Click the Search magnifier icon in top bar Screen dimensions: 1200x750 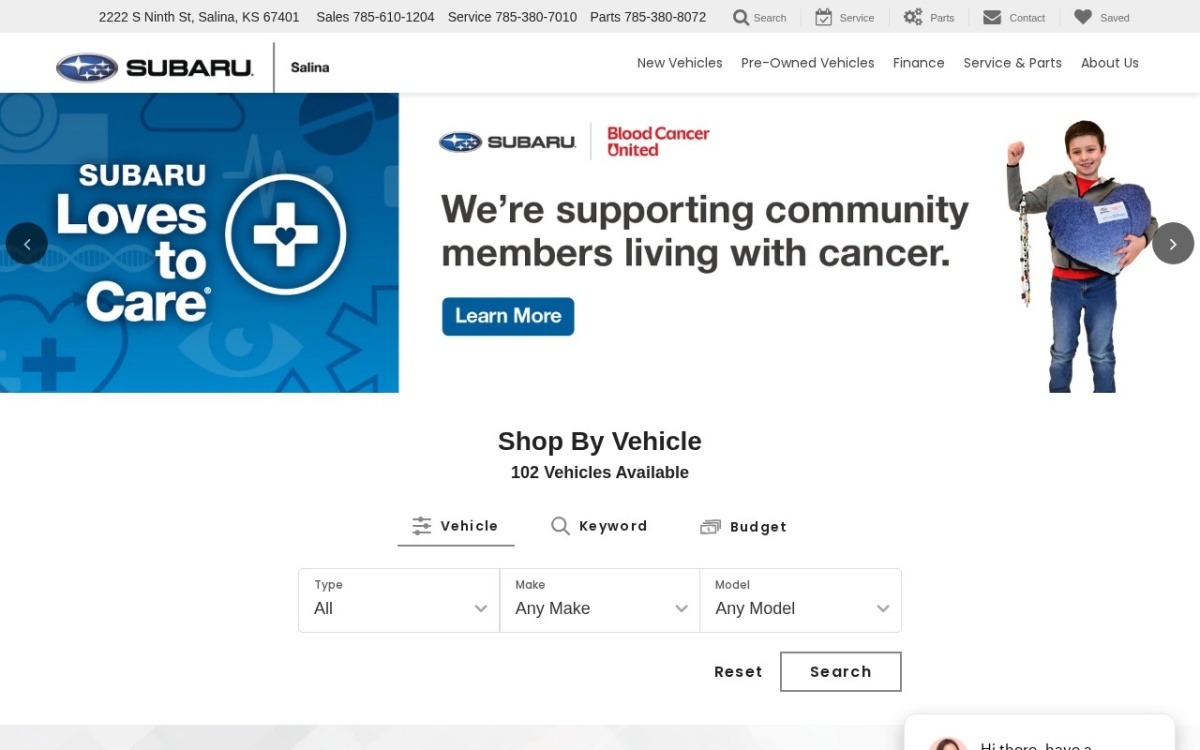(x=741, y=17)
